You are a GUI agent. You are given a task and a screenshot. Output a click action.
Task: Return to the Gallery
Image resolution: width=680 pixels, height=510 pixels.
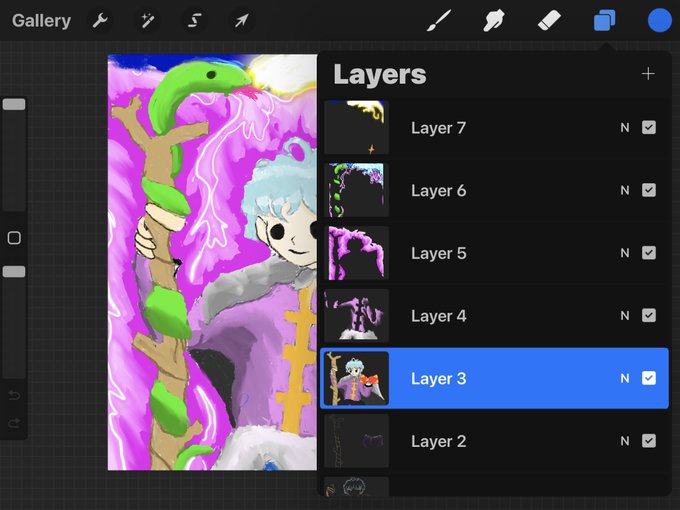pyautogui.click(x=41, y=21)
